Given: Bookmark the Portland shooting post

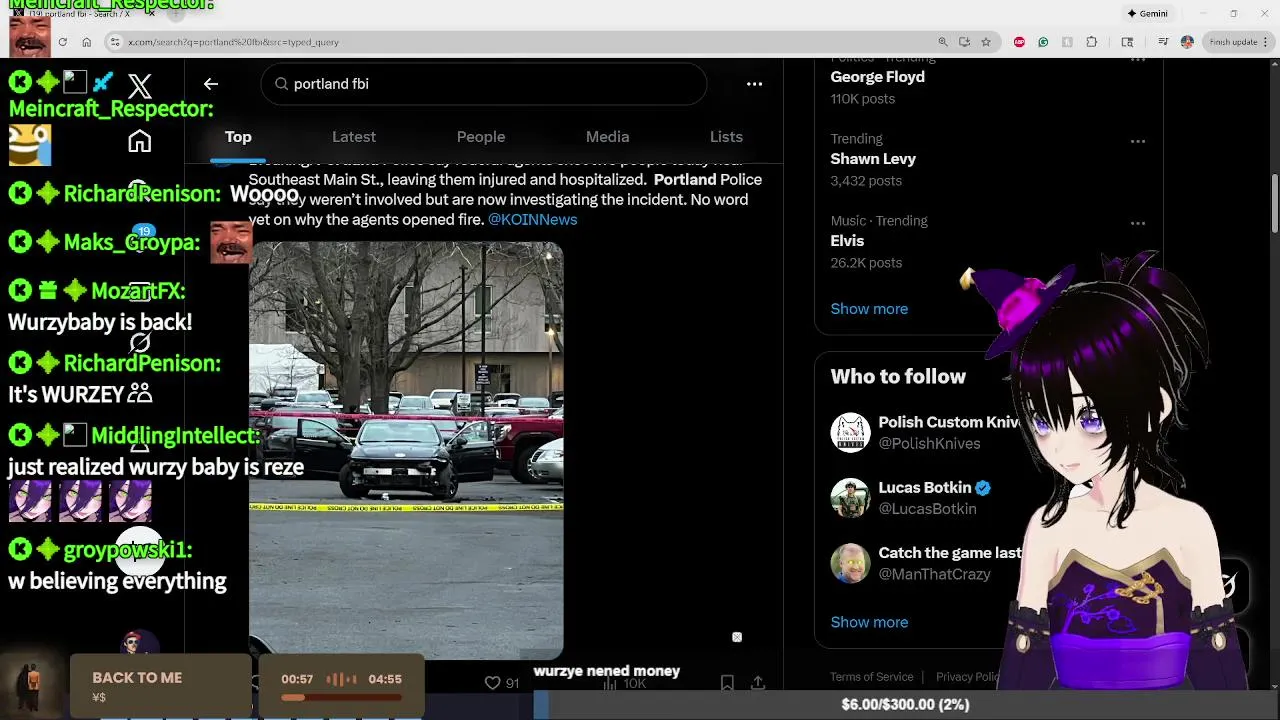Looking at the screenshot, I should (x=727, y=683).
